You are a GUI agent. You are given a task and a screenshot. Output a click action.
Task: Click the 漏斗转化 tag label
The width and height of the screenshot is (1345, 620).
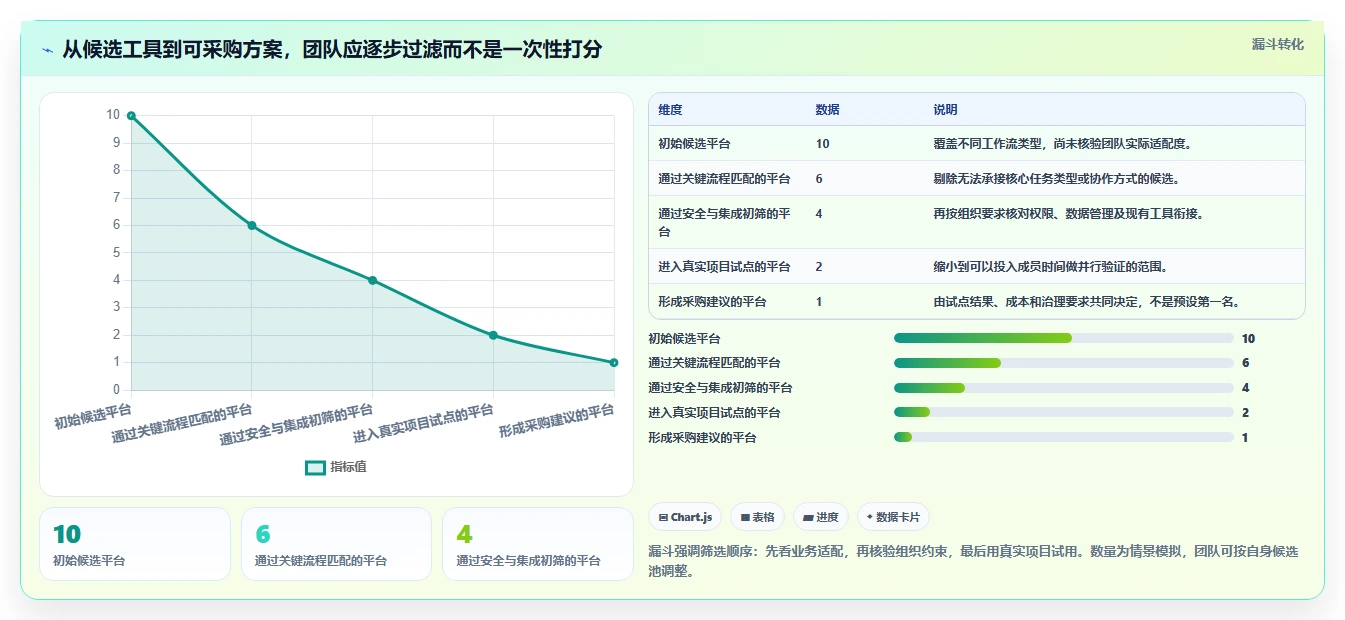[x=1277, y=44]
